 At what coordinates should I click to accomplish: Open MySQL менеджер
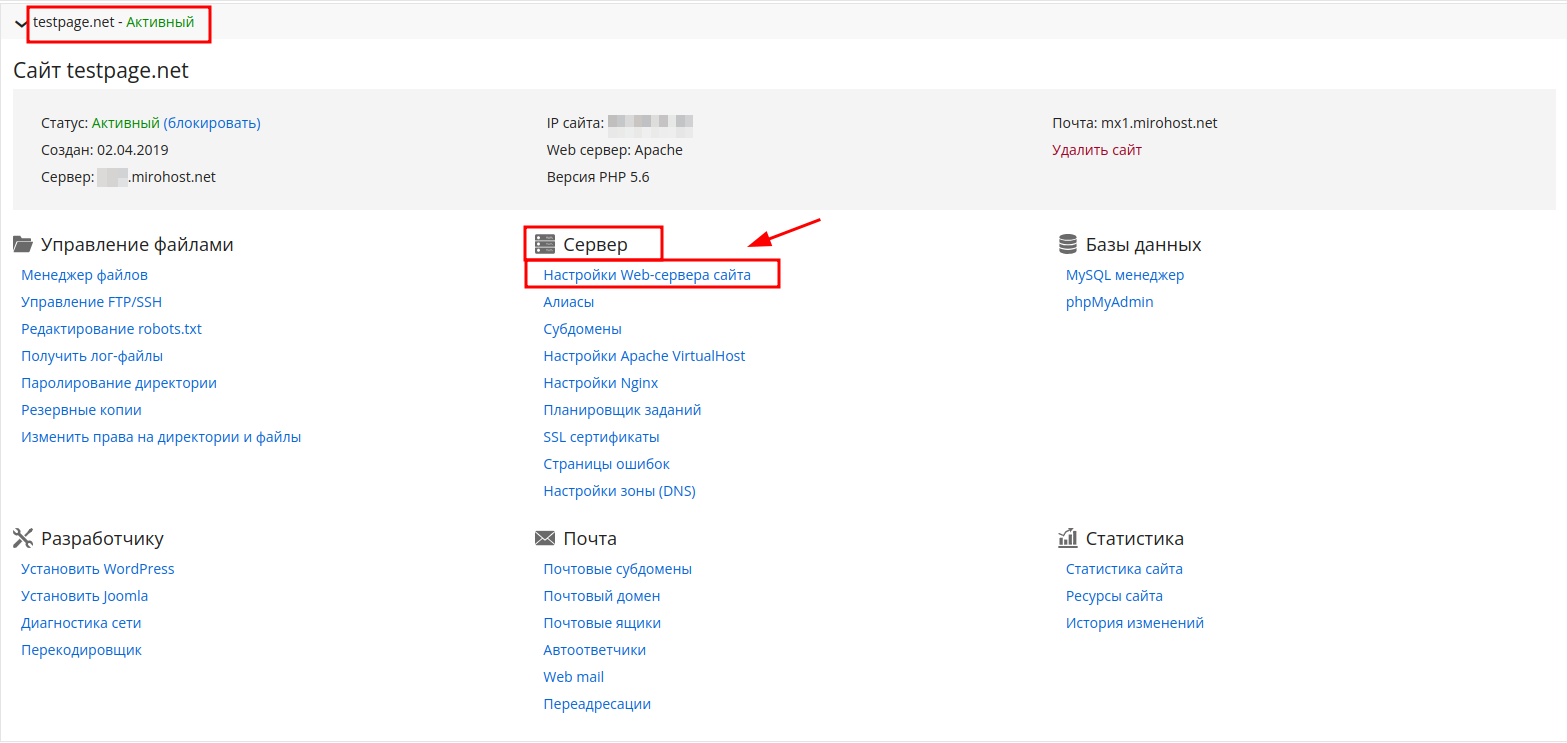point(1125,275)
